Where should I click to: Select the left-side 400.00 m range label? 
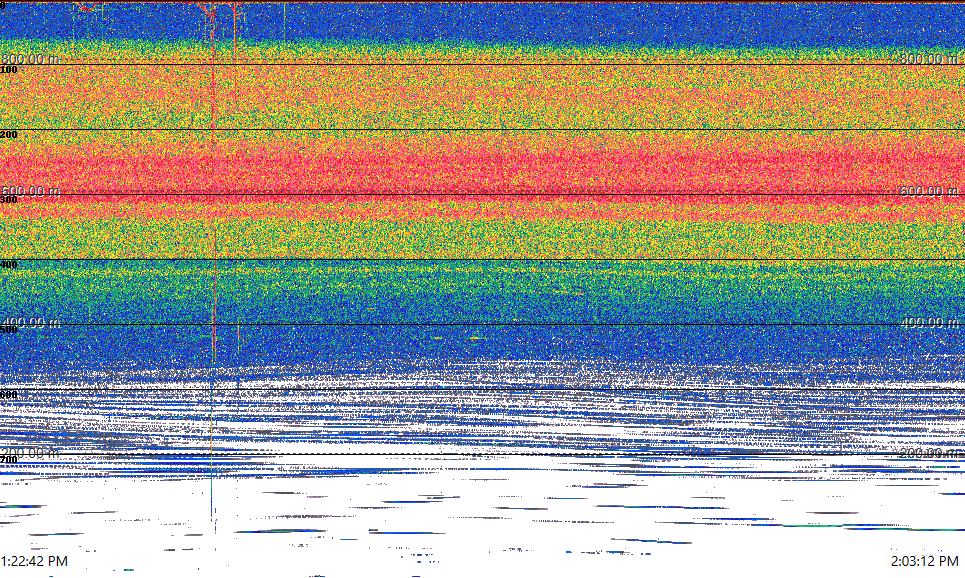(30, 322)
